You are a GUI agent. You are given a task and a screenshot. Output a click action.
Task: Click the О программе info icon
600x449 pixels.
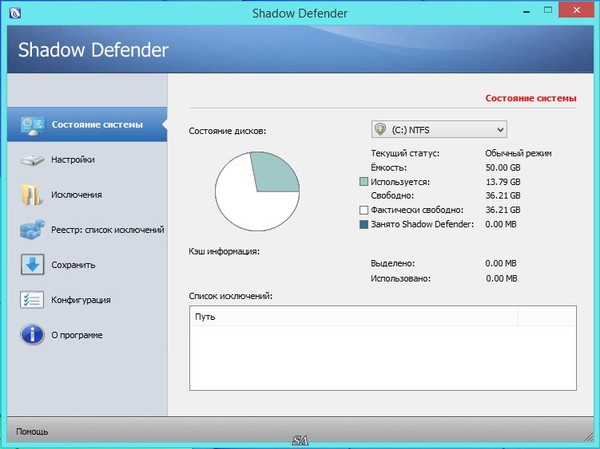pos(33,335)
